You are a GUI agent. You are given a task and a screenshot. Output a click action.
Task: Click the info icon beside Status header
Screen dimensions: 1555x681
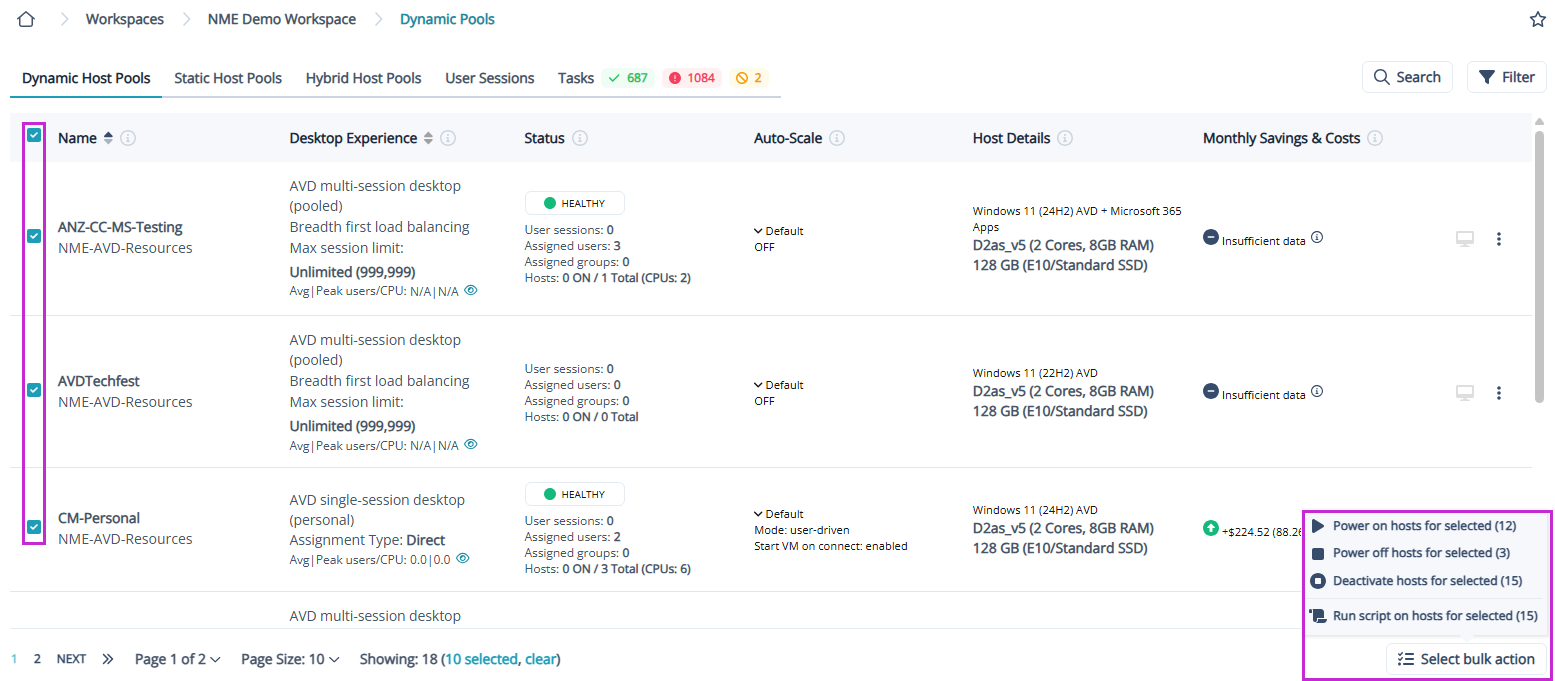click(579, 138)
